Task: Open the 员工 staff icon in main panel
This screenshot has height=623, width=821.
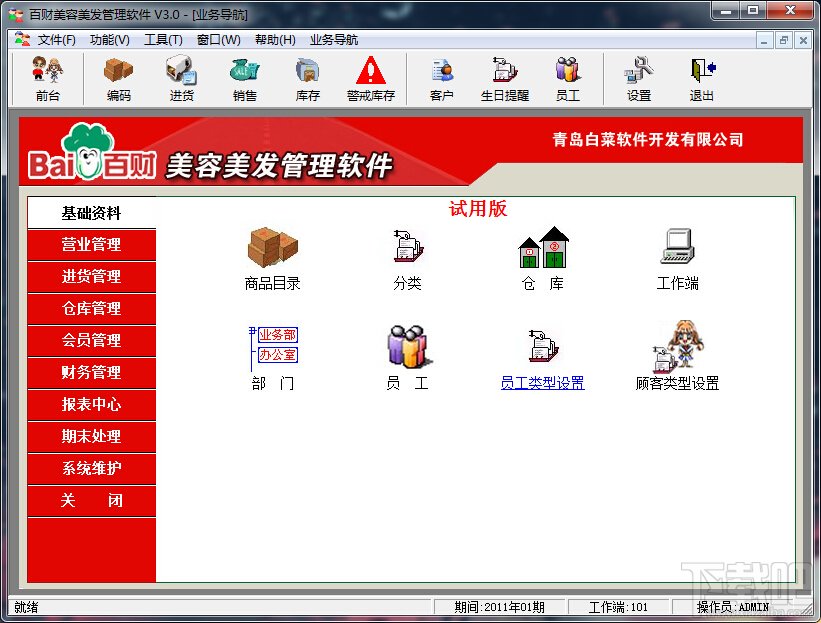Action: (x=408, y=346)
